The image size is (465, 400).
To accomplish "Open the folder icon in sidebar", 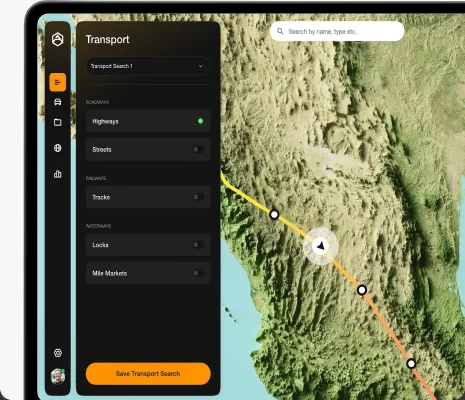I will click(58, 122).
